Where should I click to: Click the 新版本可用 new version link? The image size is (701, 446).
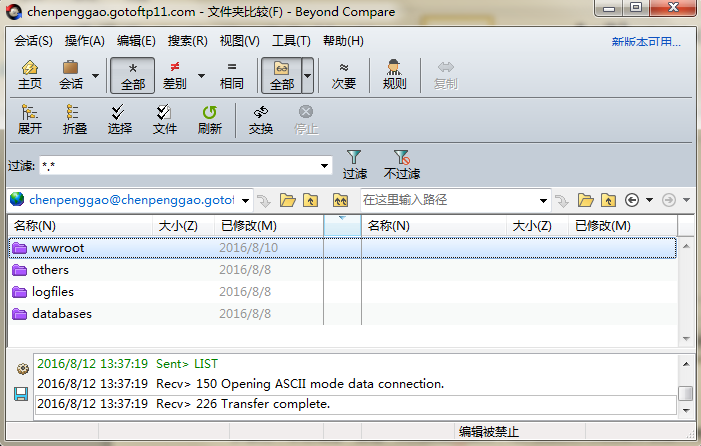[646, 42]
